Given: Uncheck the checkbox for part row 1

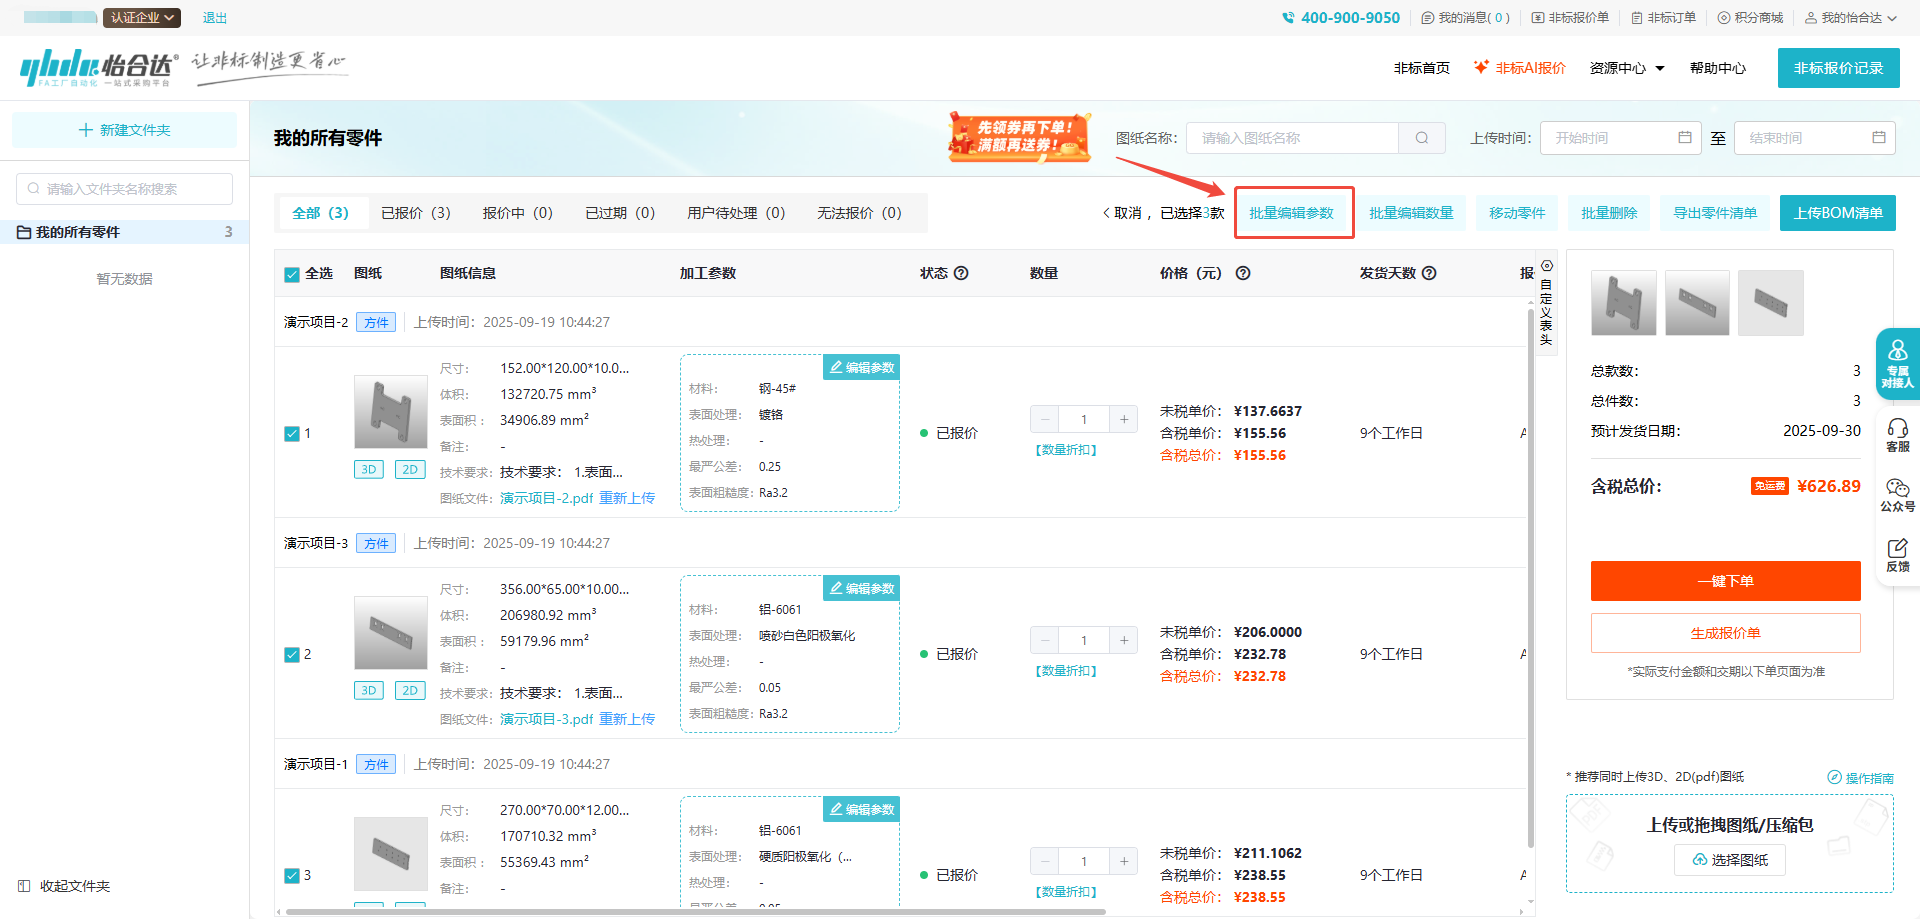Looking at the screenshot, I should pos(292,433).
